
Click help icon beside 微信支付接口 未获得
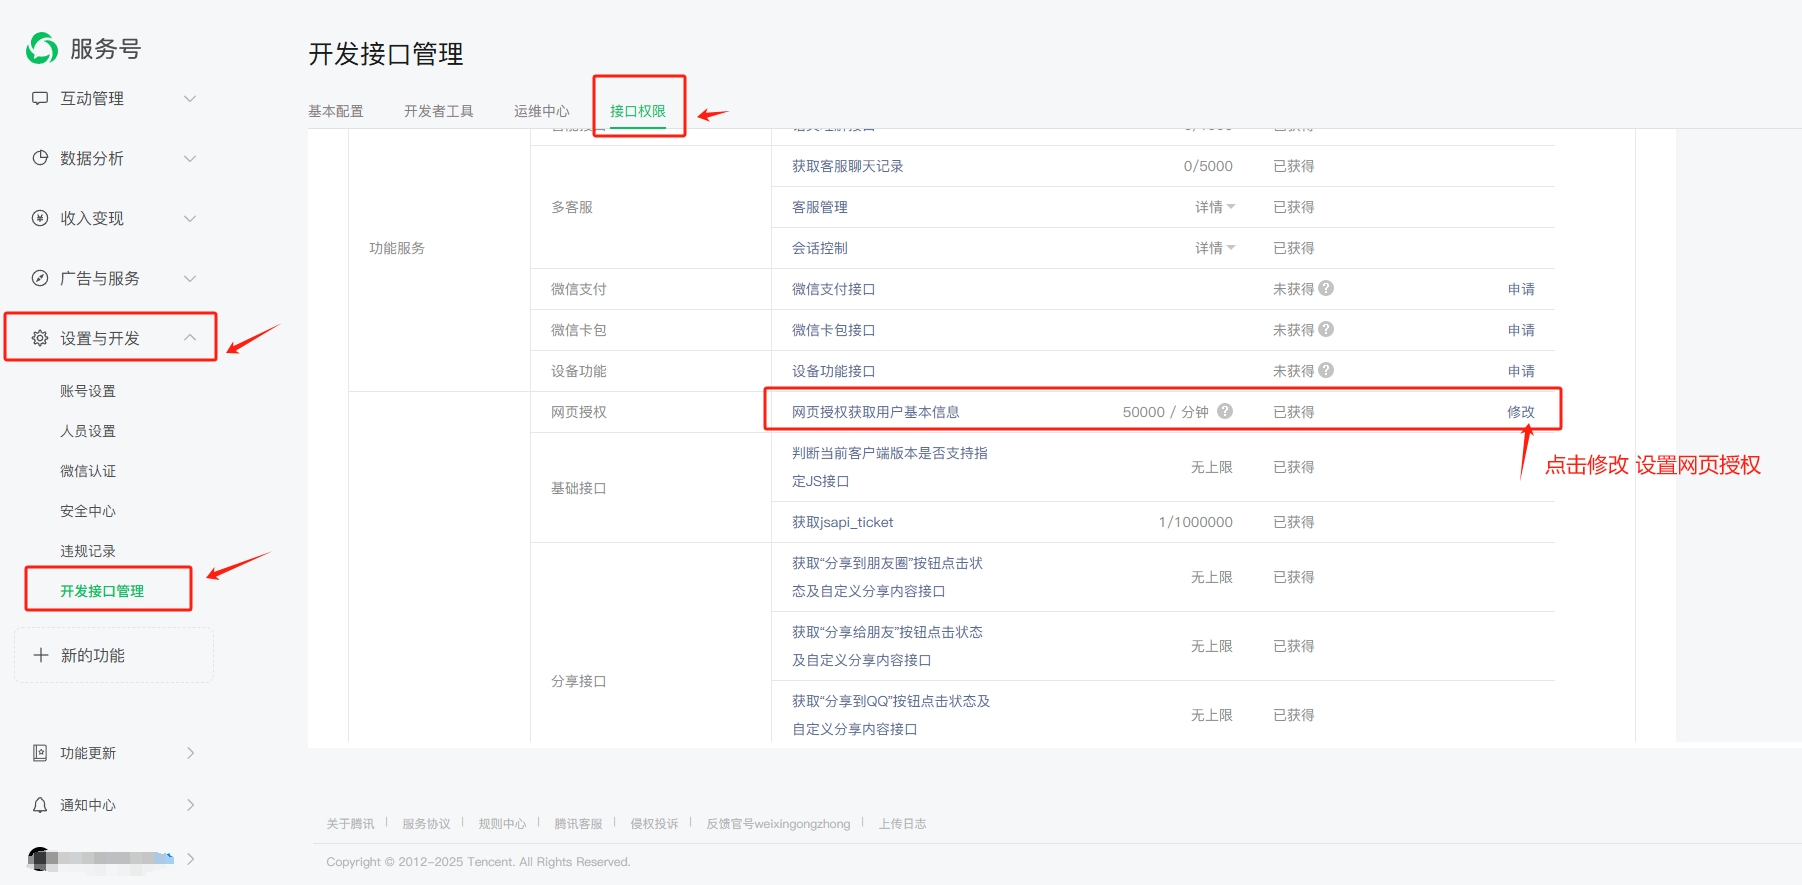1326,288
